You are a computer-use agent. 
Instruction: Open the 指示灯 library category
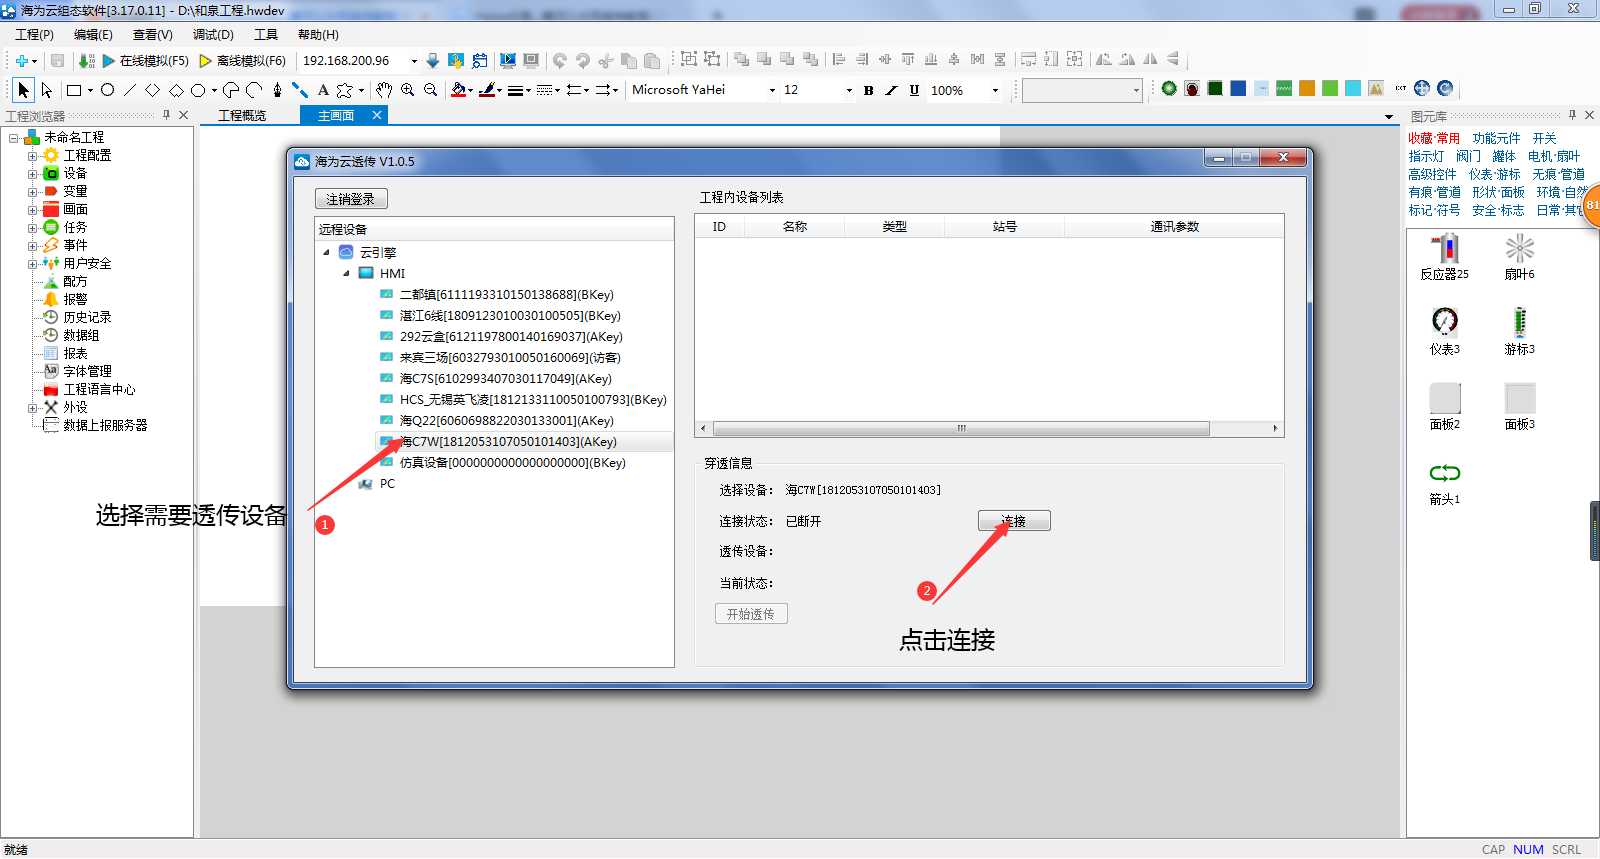[x=1426, y=156]
